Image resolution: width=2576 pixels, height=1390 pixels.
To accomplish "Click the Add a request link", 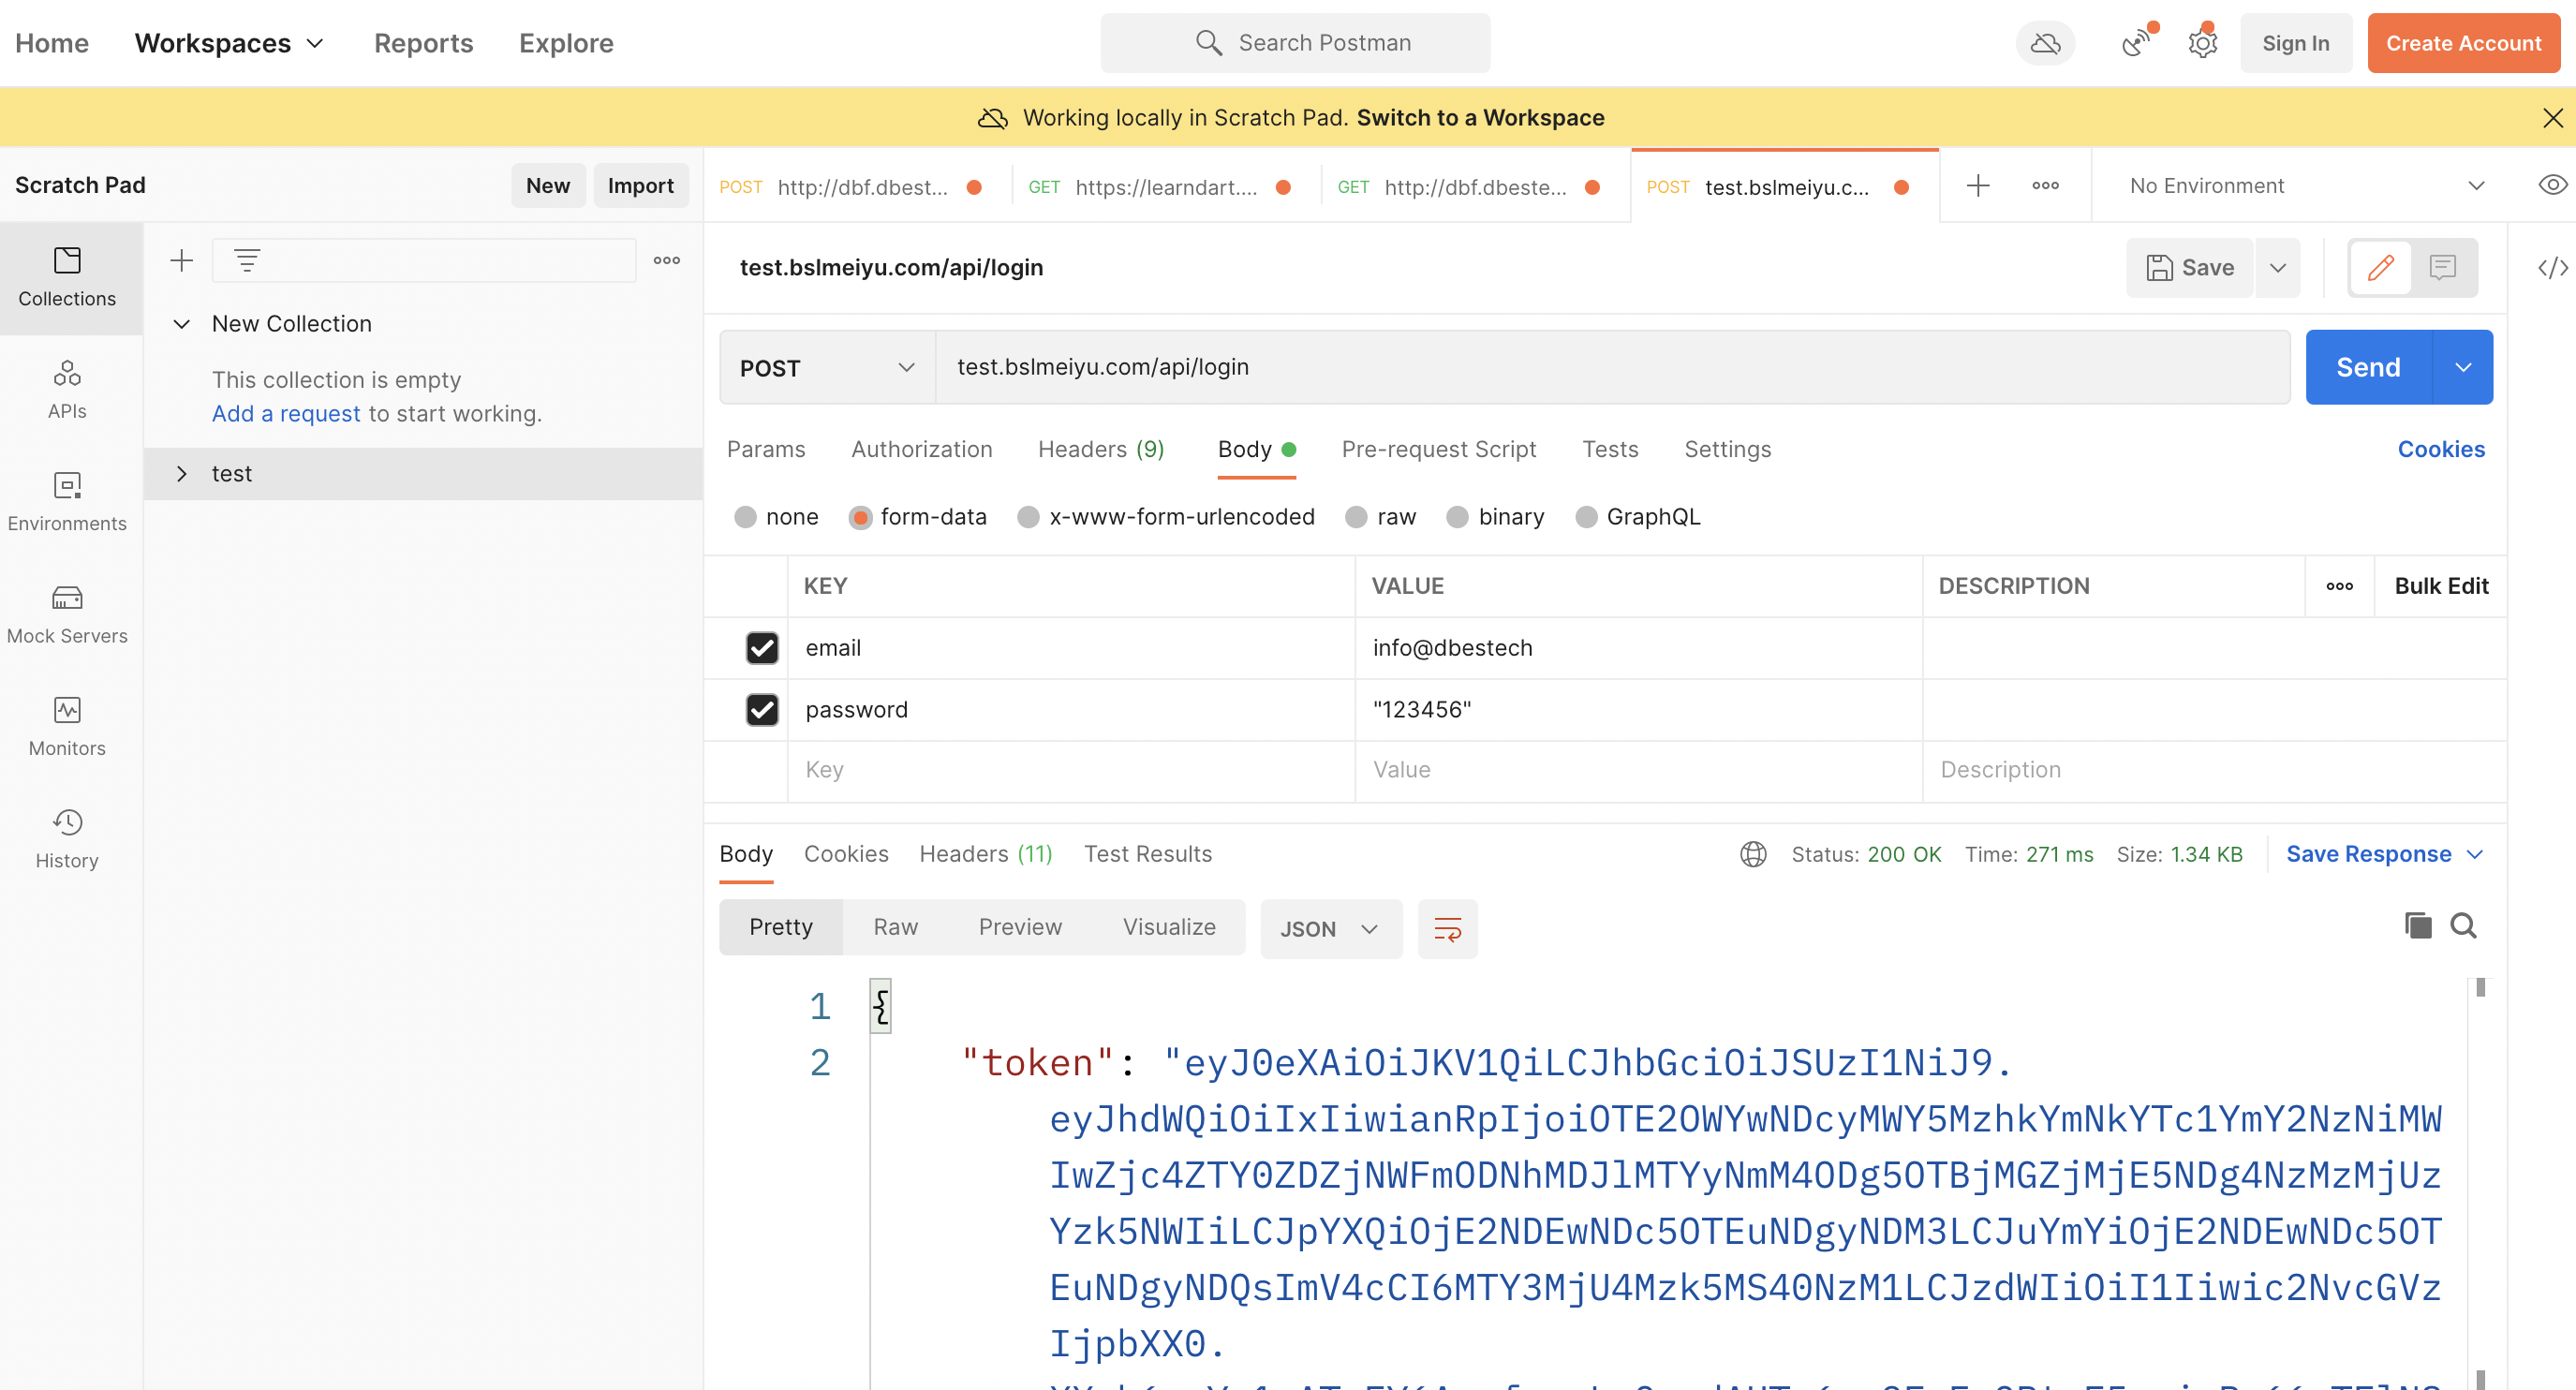I will point(286,414).
